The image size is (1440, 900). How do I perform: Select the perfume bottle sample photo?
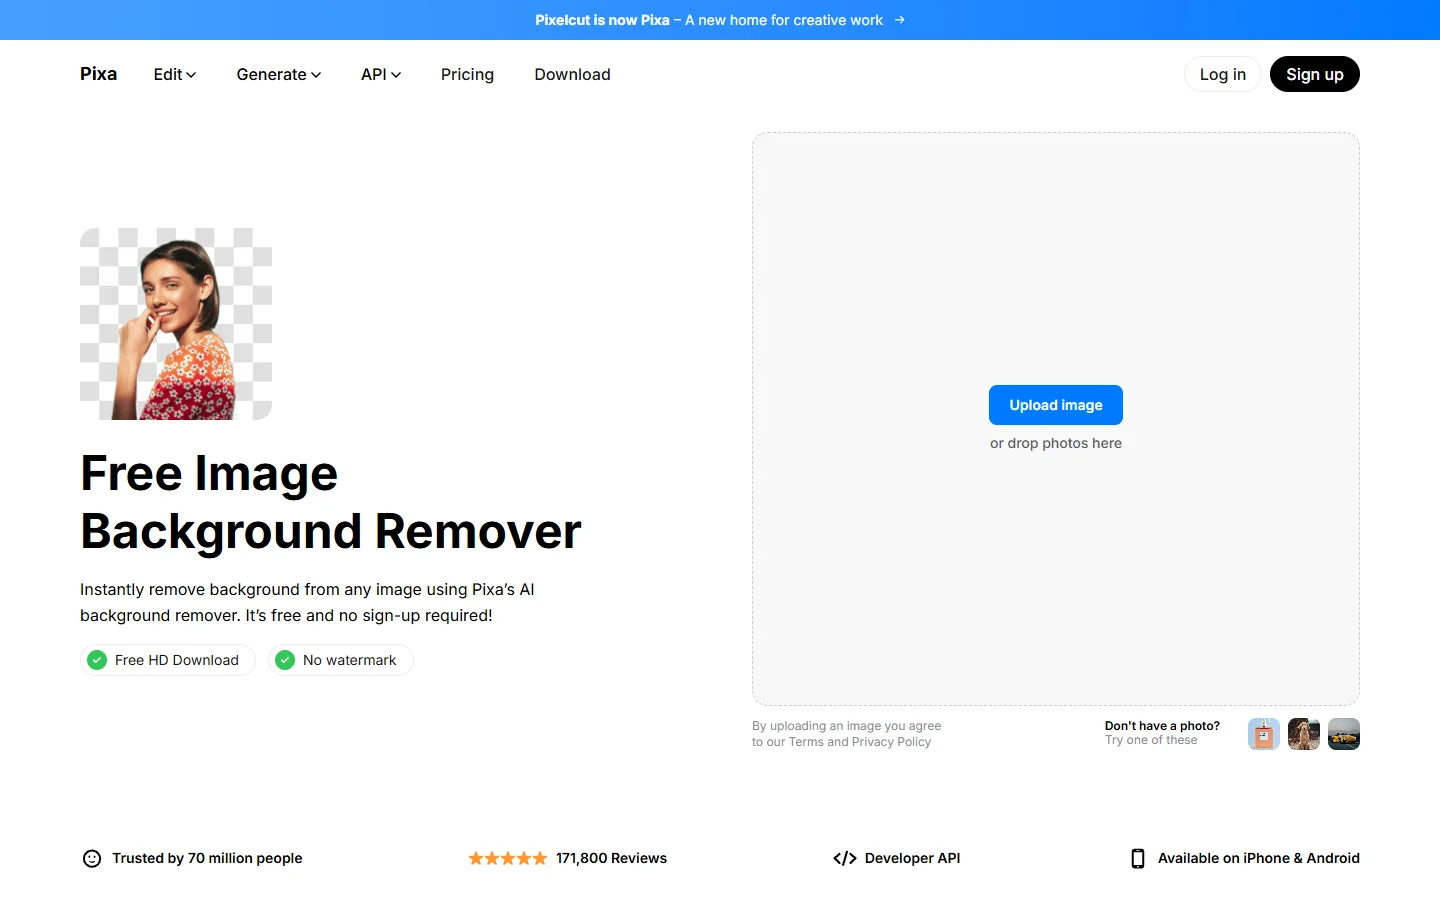[1263, 733]
